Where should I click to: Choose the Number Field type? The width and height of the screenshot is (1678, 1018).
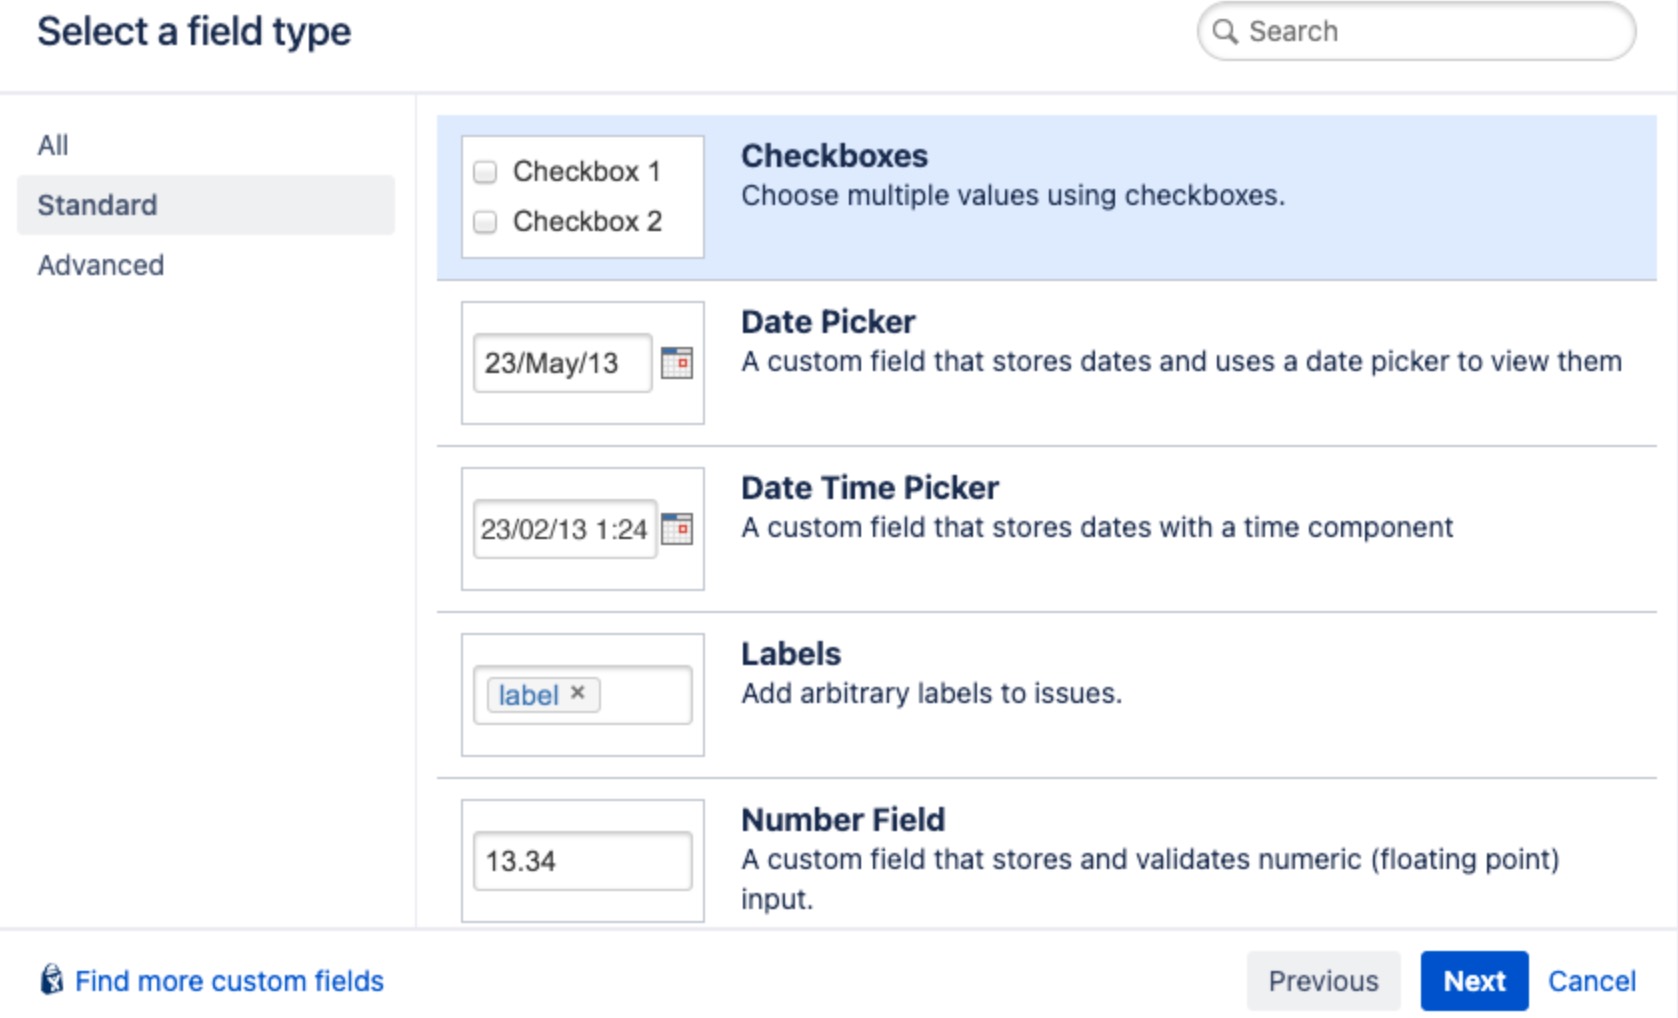[1046, 855]
